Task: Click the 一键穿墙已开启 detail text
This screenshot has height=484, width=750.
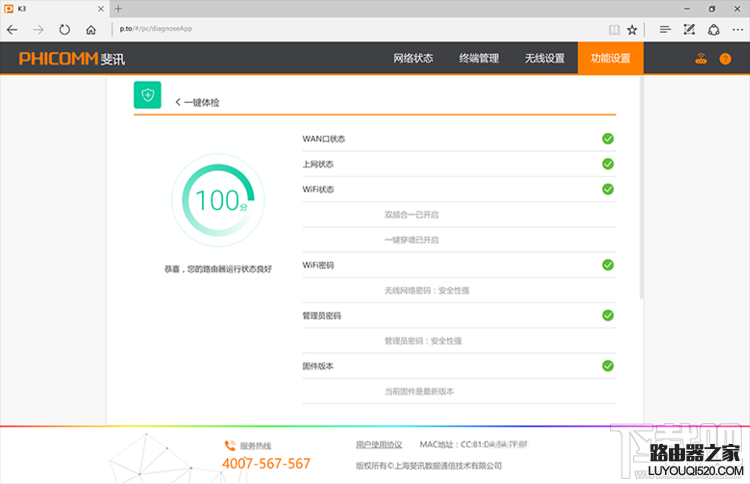Action: [411, 240]
